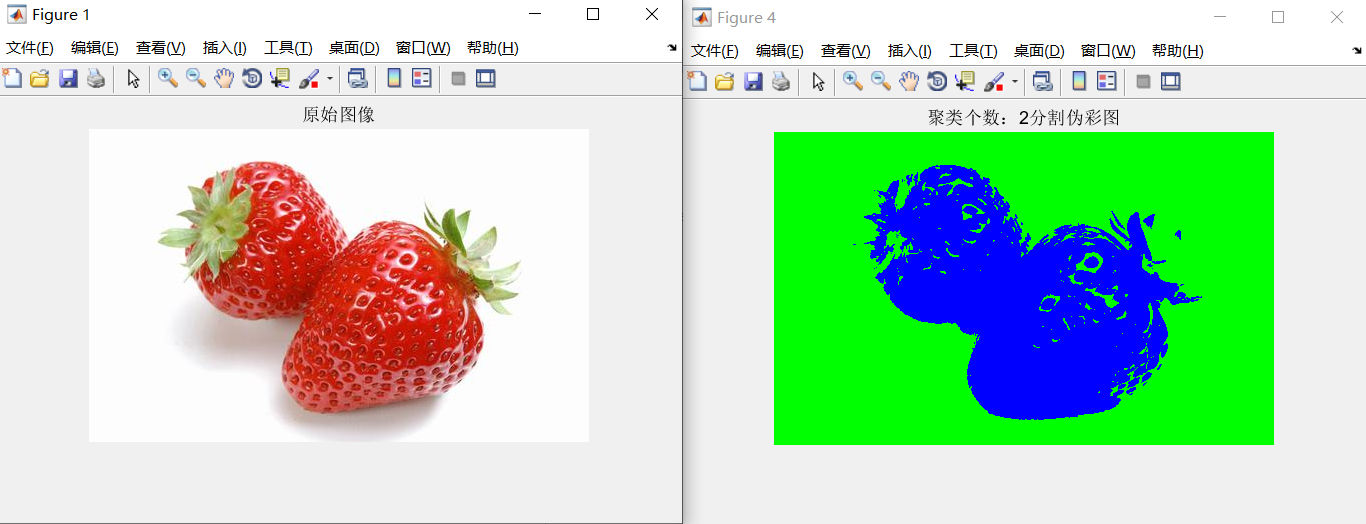The width and height of the screenshot is (1366, 524).
Task: Minimize the Figure 4 window
Action: (x=1219, y=17)
